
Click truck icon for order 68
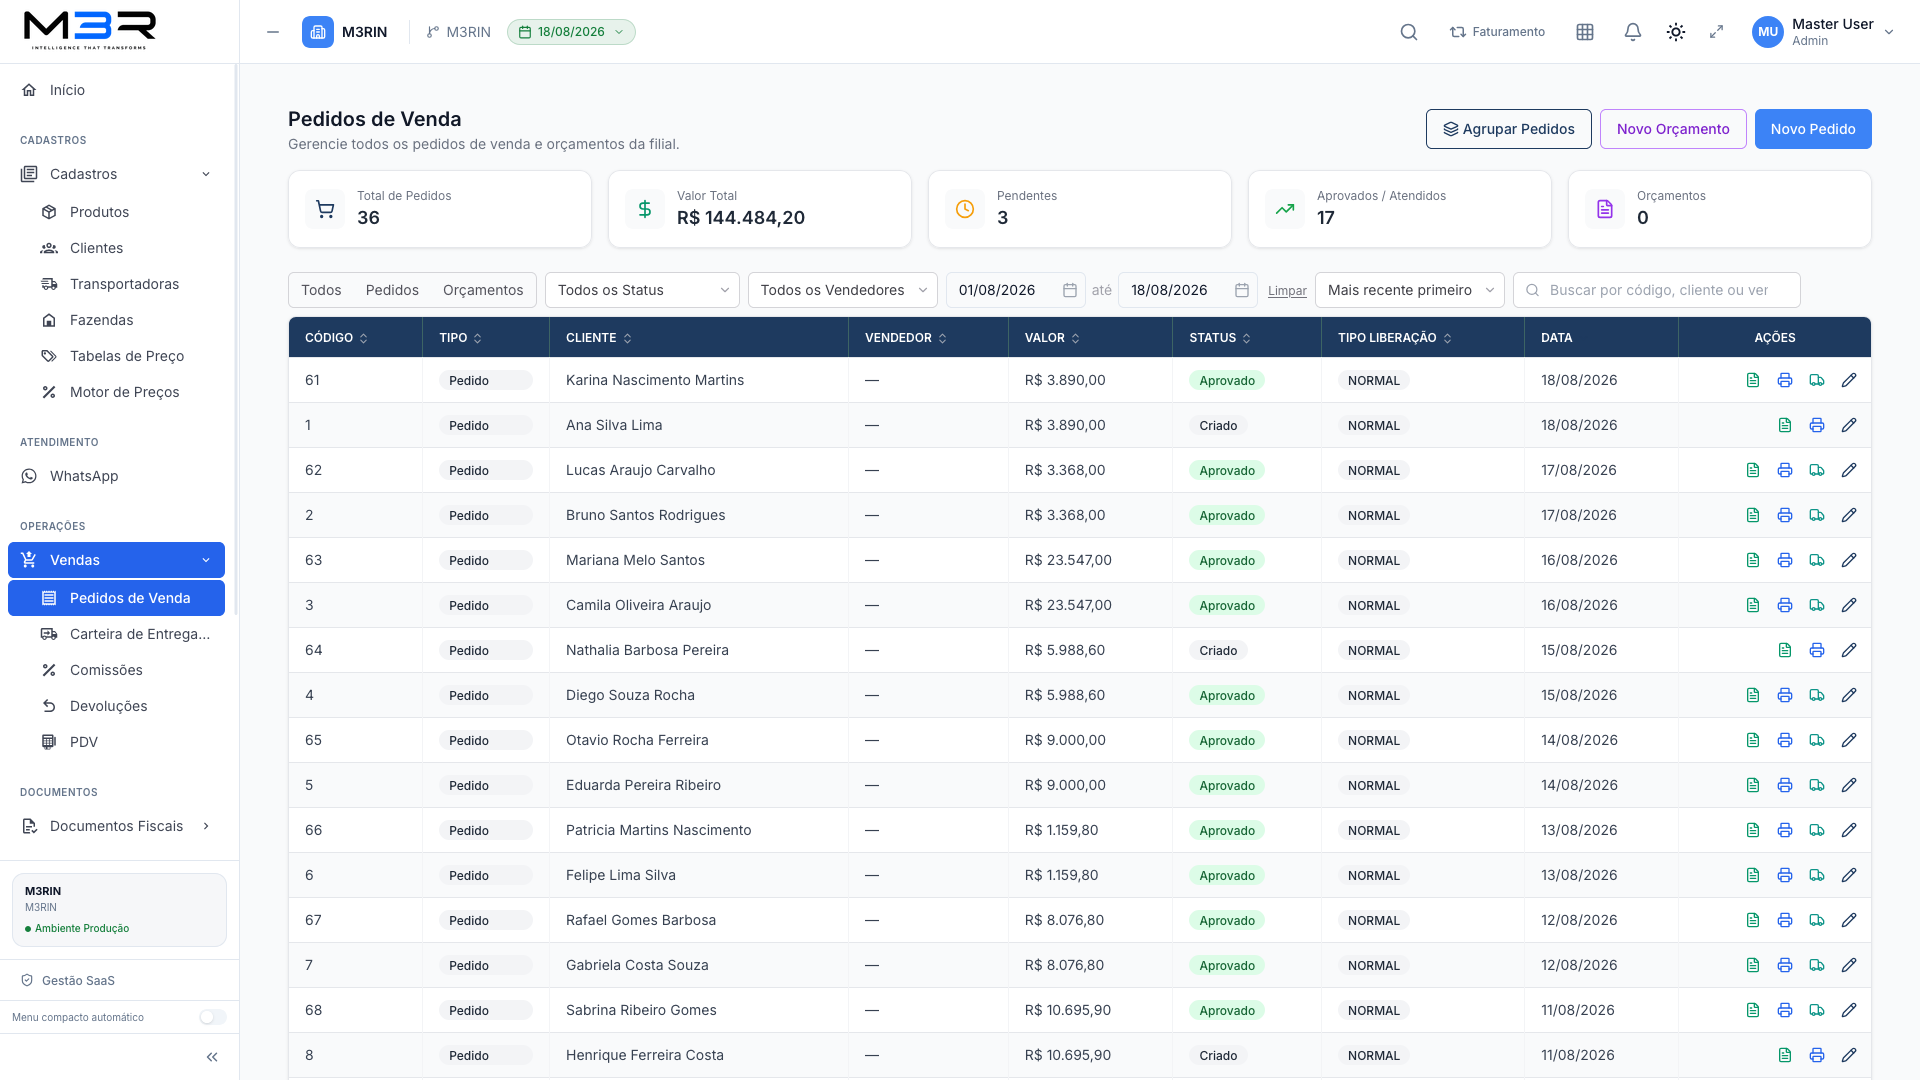coord(1817,1010)
